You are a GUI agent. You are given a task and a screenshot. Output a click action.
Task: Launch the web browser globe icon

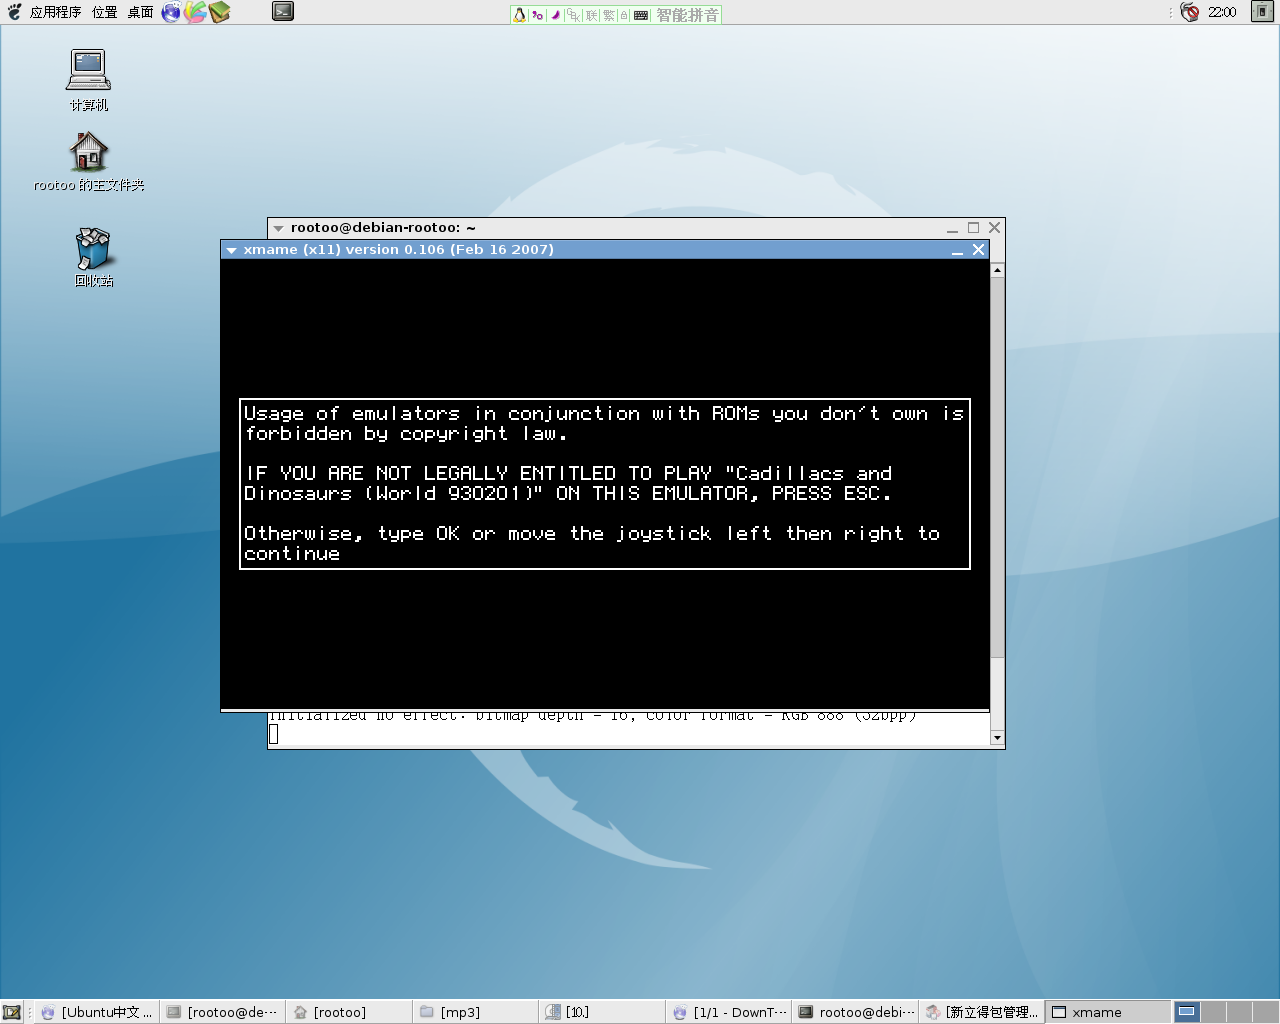click(x=171, y=12)
